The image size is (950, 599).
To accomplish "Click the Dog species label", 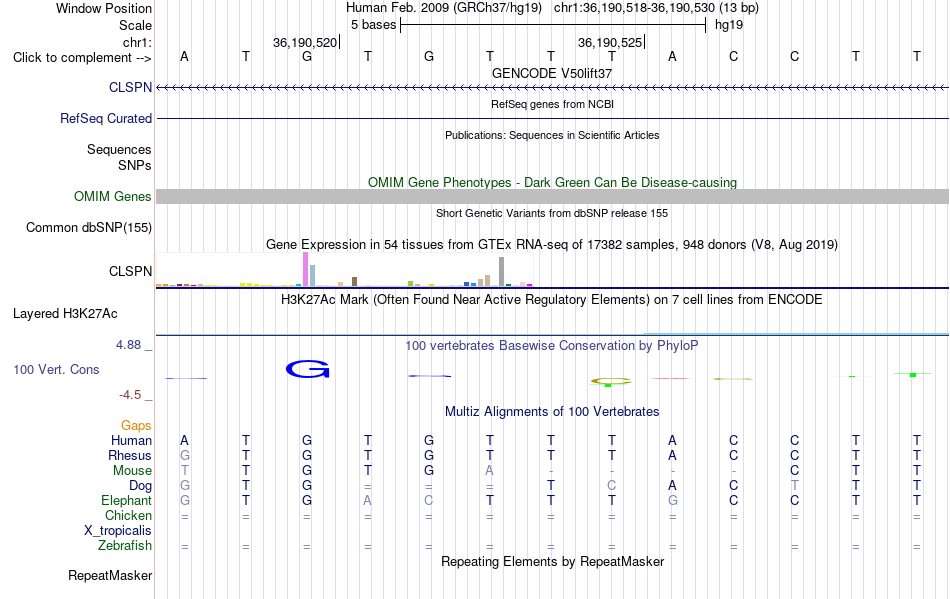I will (x=141, y=486).
